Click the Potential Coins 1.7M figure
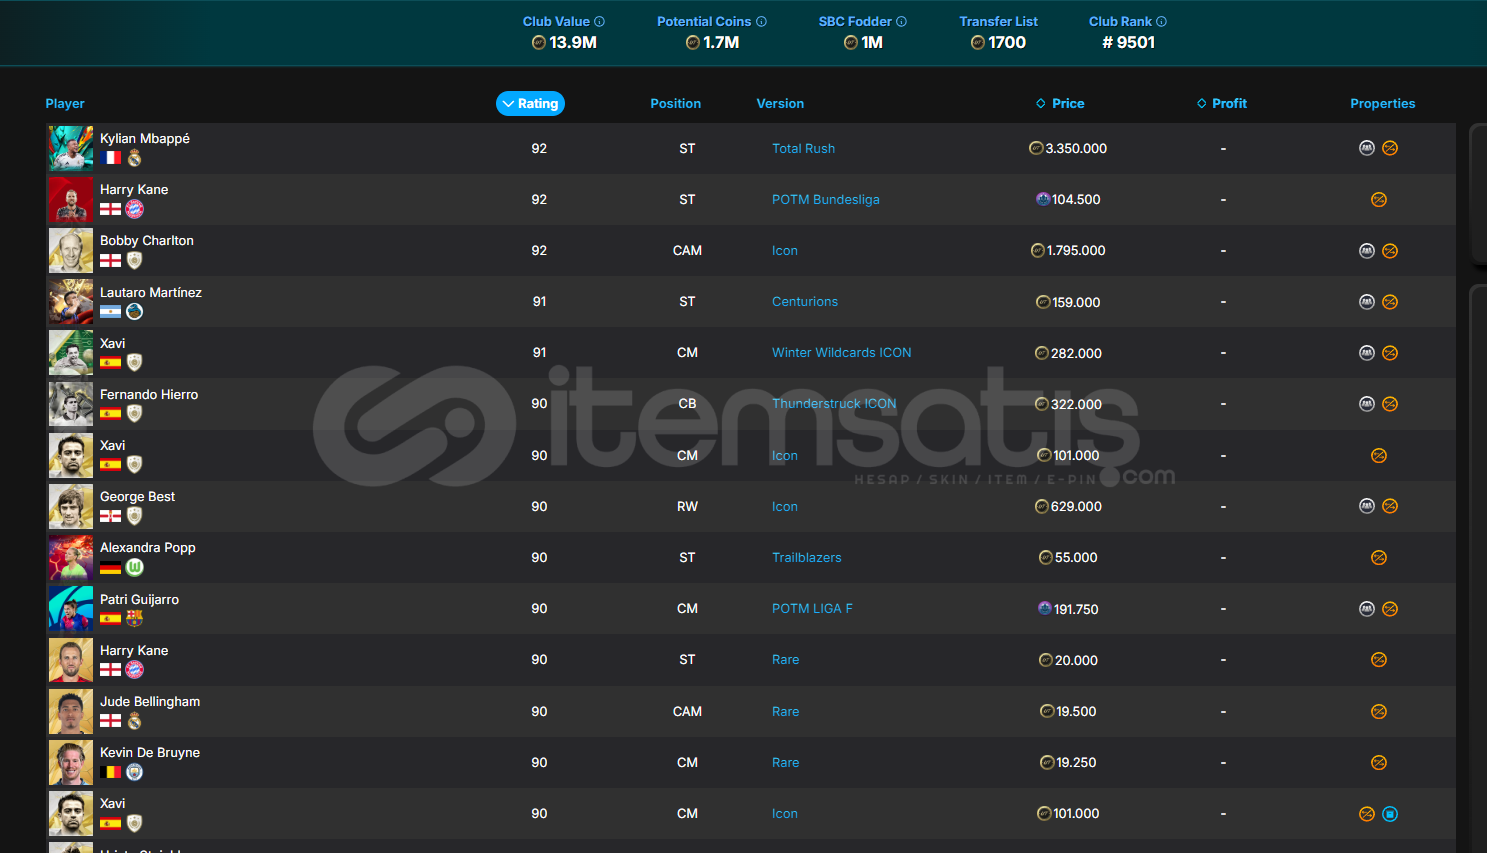Screen dimensions: 1487x853 point(721,42)
